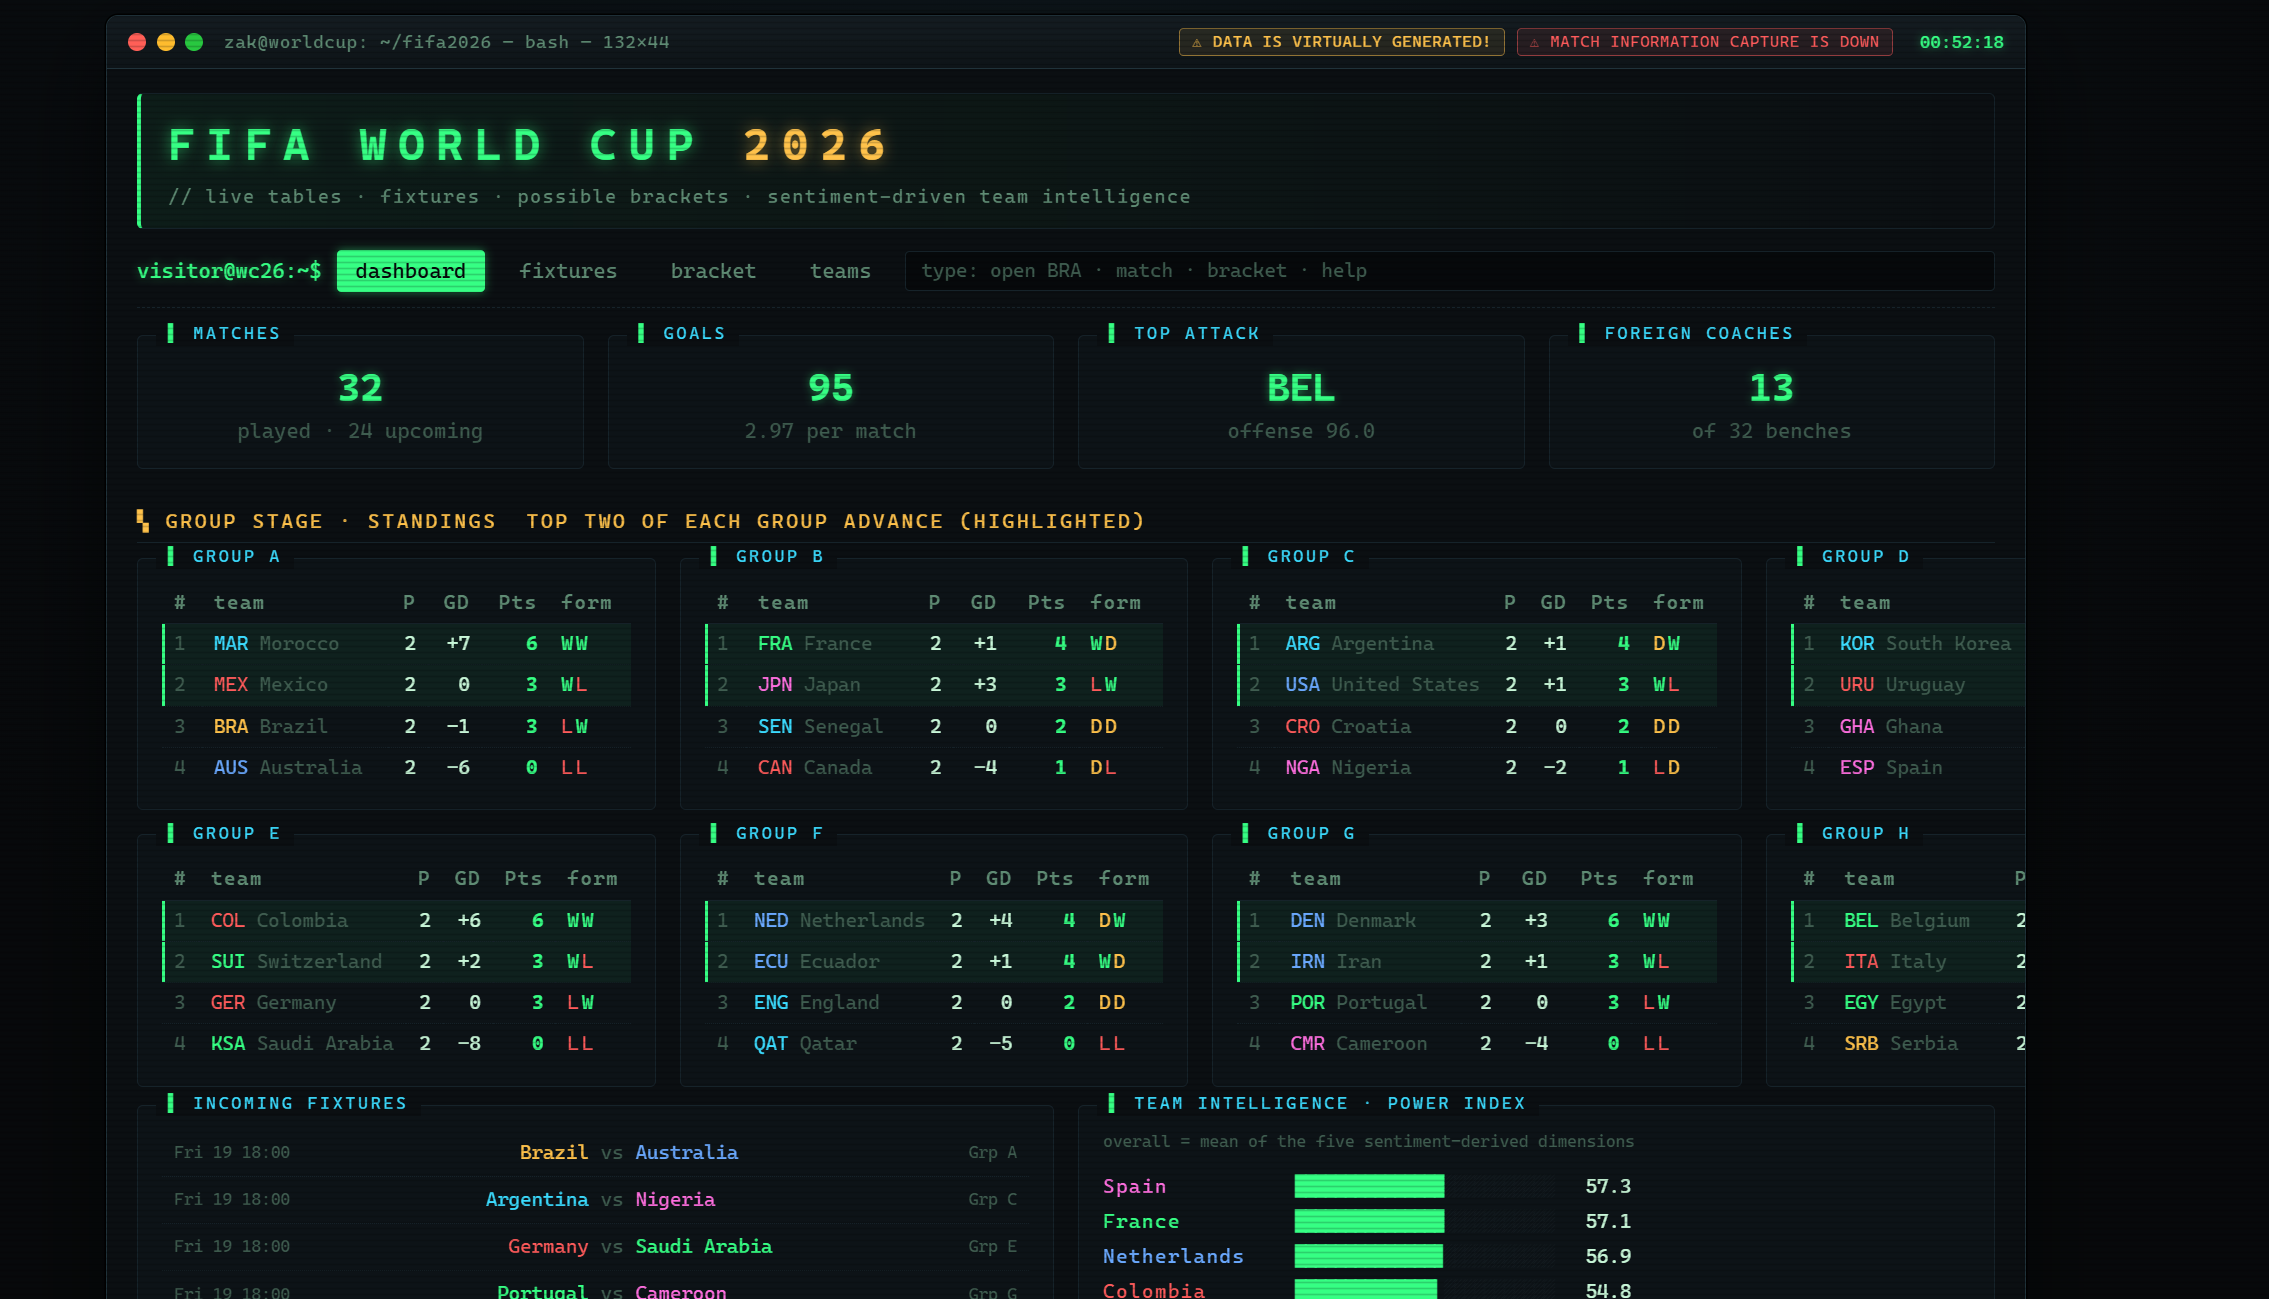2269x1299 pixels.
Task: Select Spain in the power index list
Action: coord(1134,1186)
